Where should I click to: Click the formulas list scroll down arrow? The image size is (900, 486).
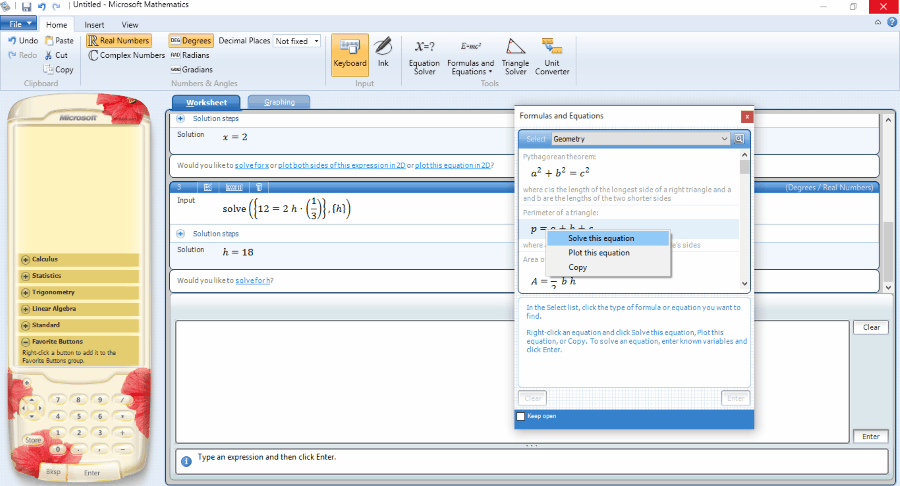click(744, 283)
